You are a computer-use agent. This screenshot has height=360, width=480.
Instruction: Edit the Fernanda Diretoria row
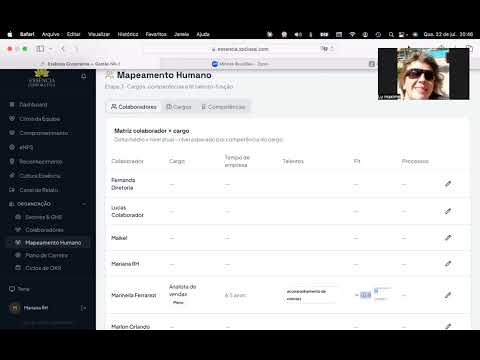point(448,184)
